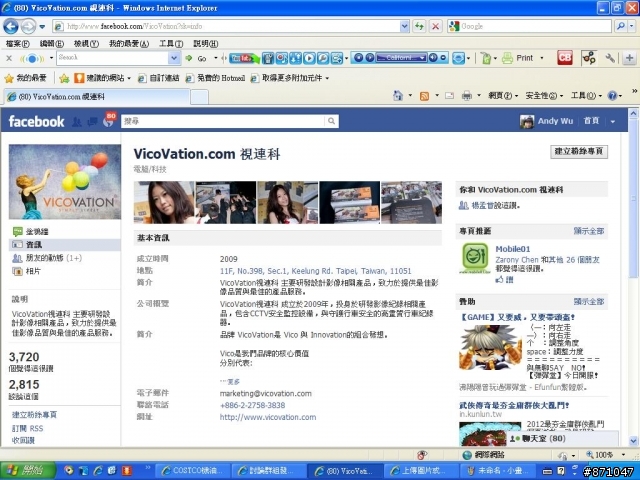The height and width of the screenshot is (480, 640).
Task: Open the recent pages dropdown arrow
Action: click(x=42, y=27)
